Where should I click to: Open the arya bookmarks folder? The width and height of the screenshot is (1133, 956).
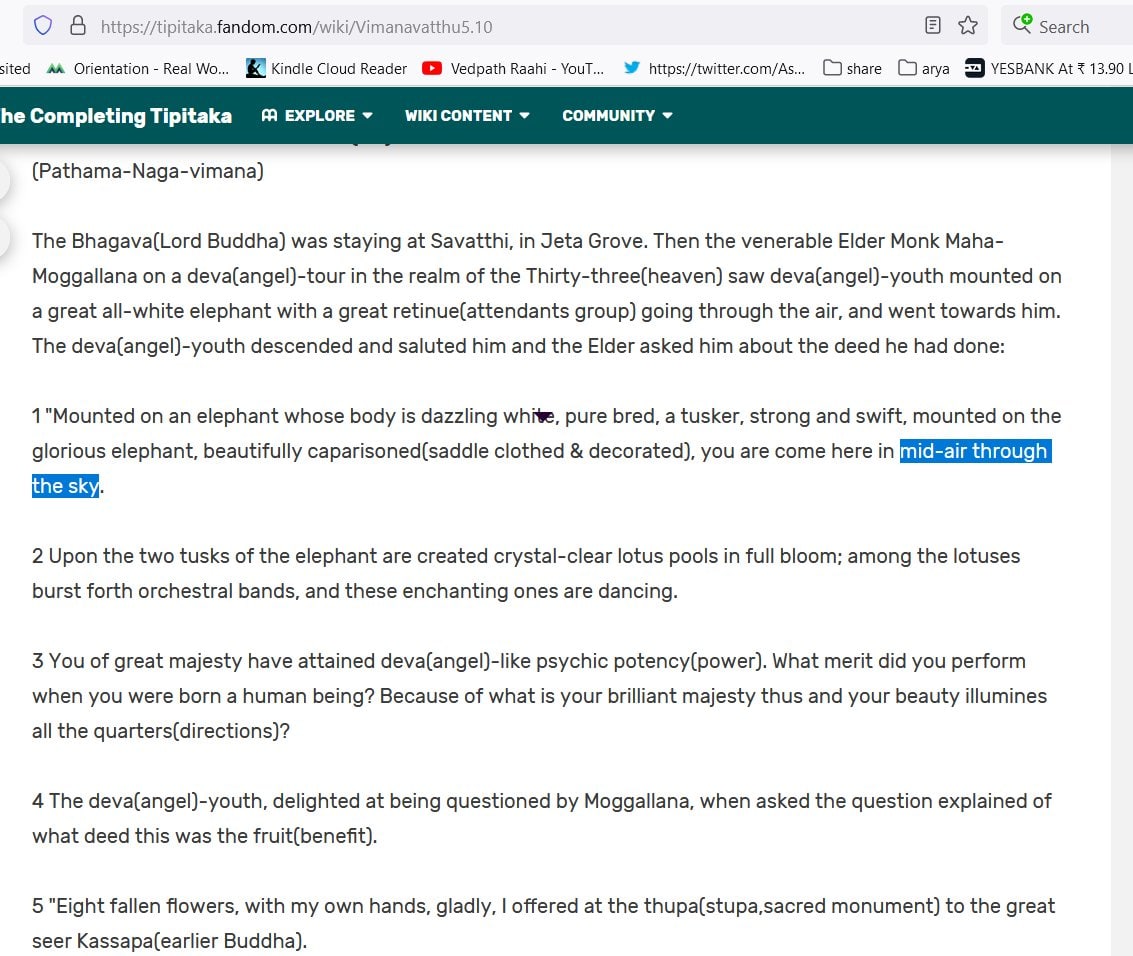(x=923, y=69)
